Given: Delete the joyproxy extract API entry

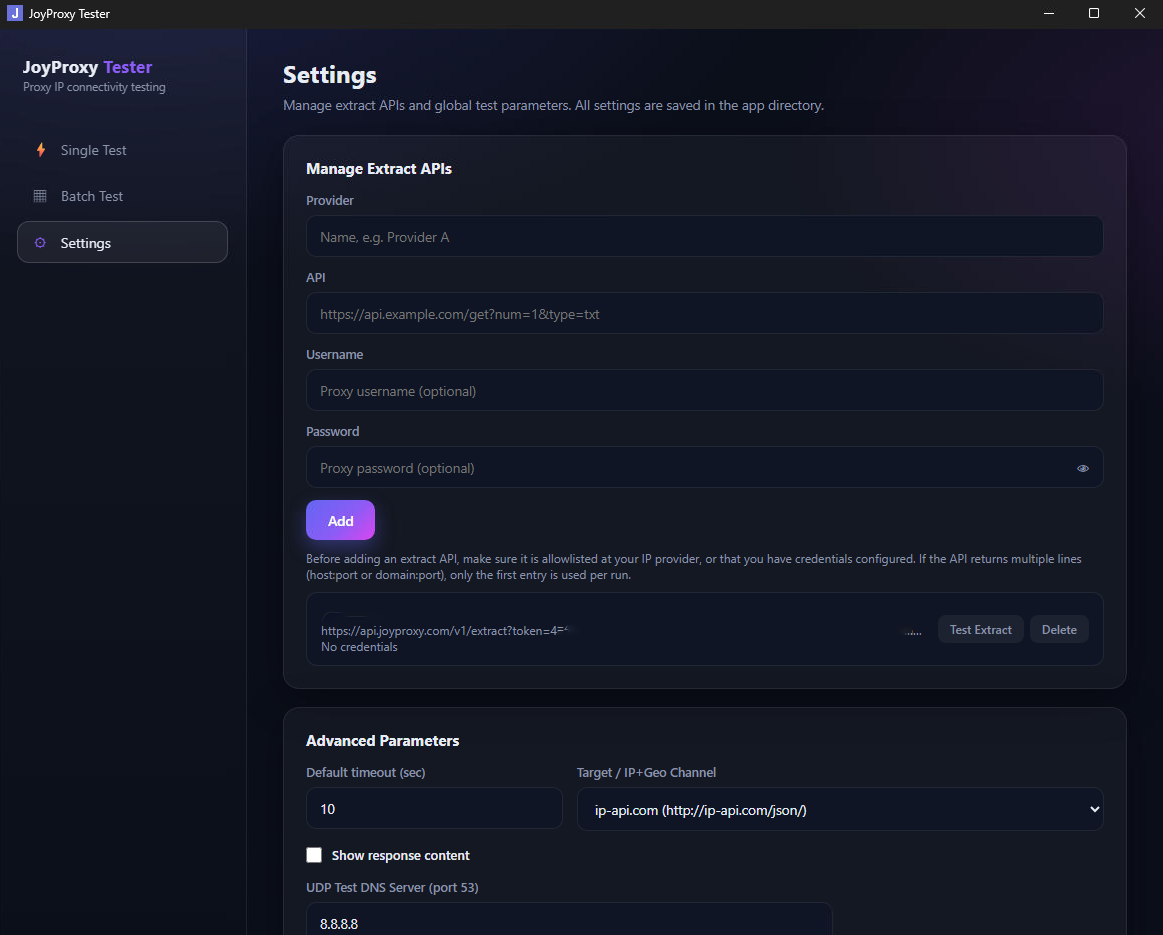Looking at the screenshot, I should click(1058, 630).
